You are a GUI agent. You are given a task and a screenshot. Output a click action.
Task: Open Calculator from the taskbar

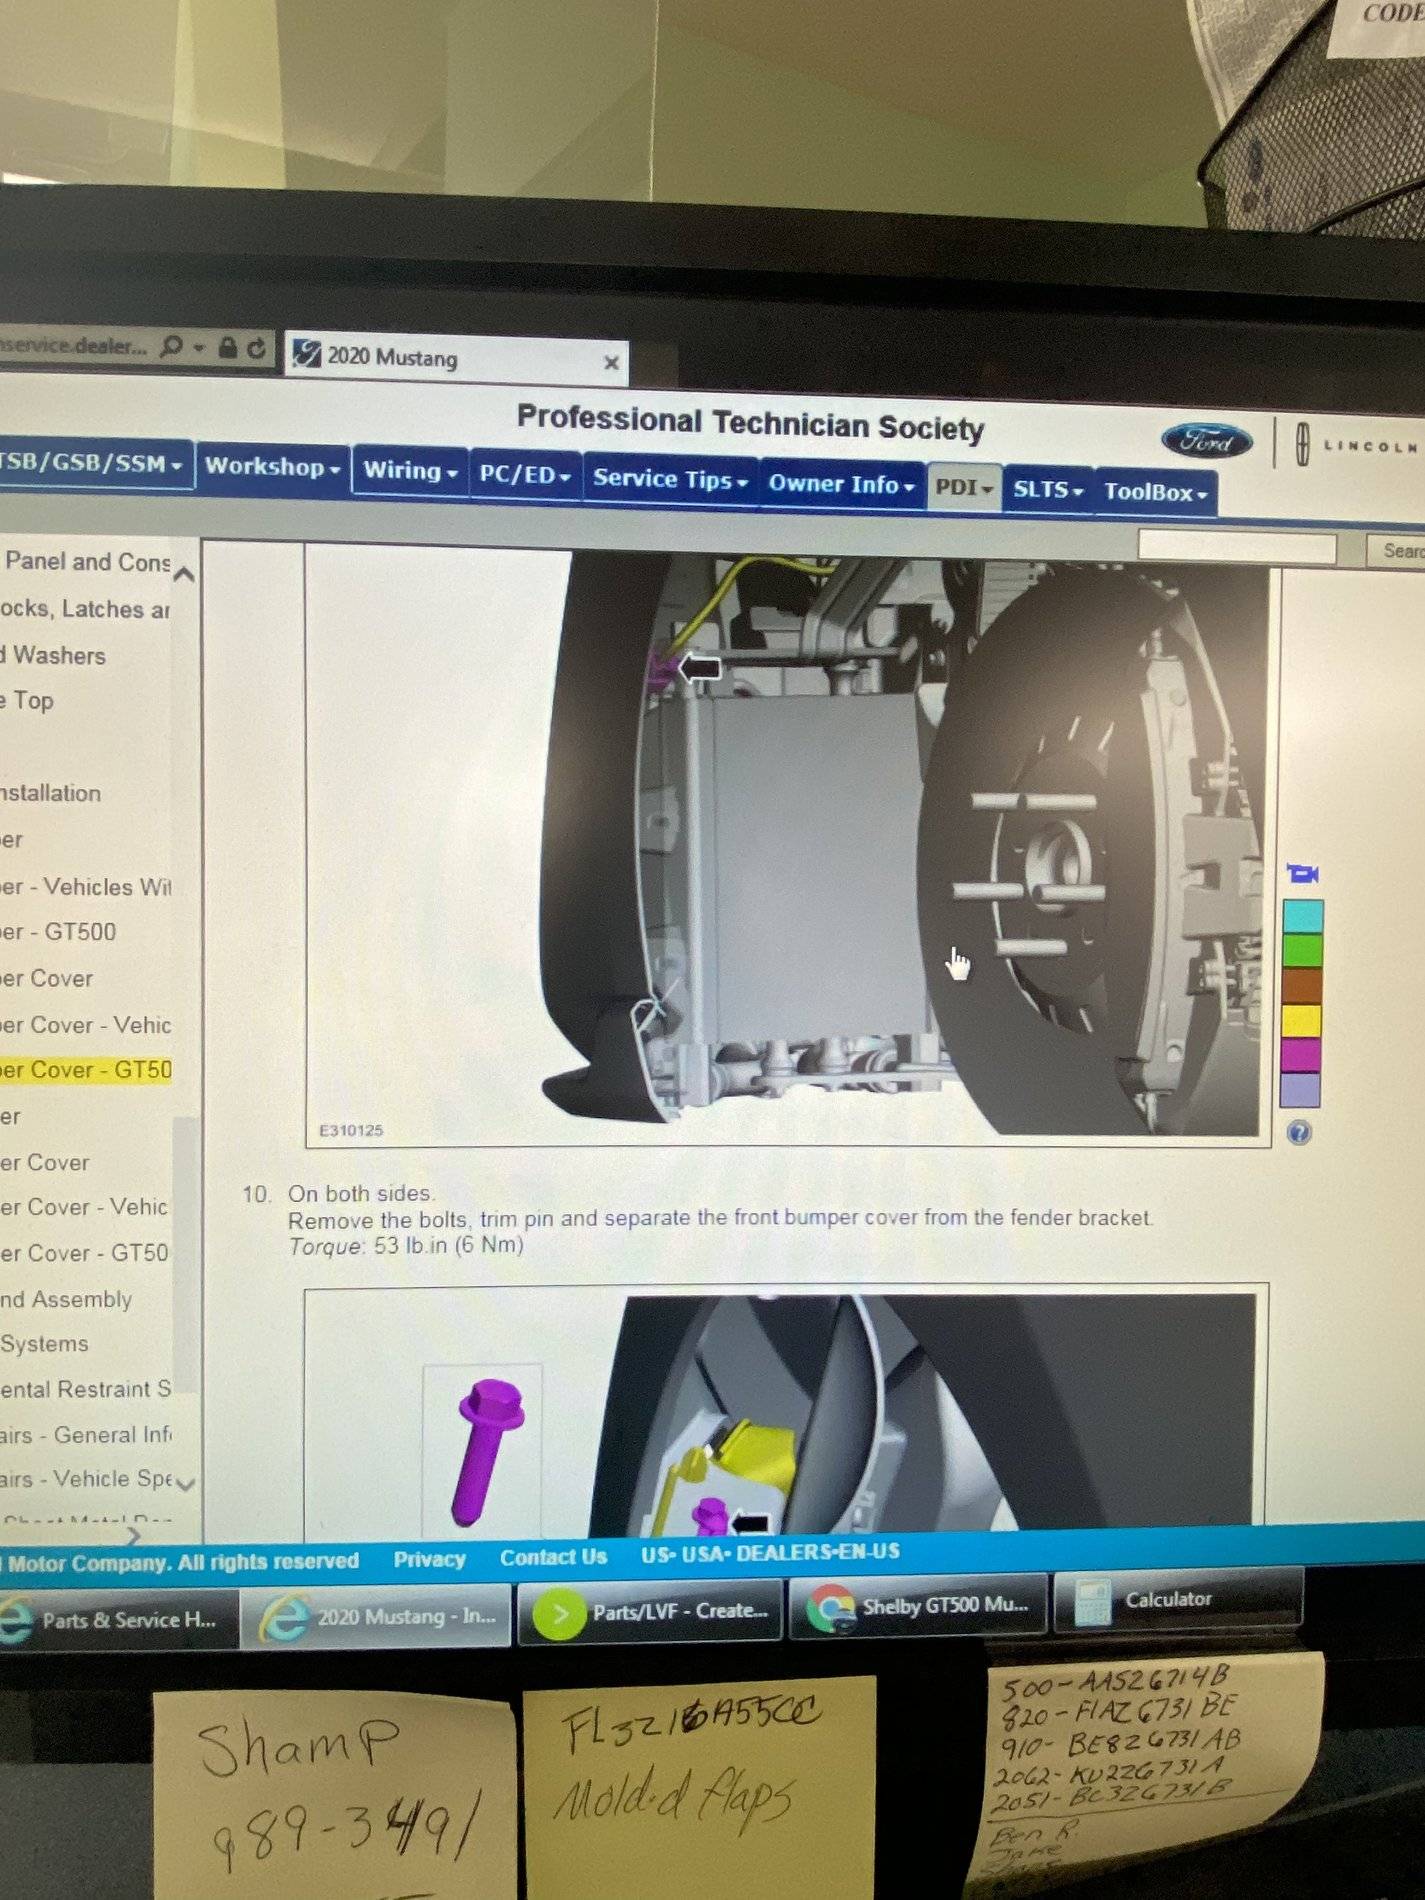tap(1179, 1600)
